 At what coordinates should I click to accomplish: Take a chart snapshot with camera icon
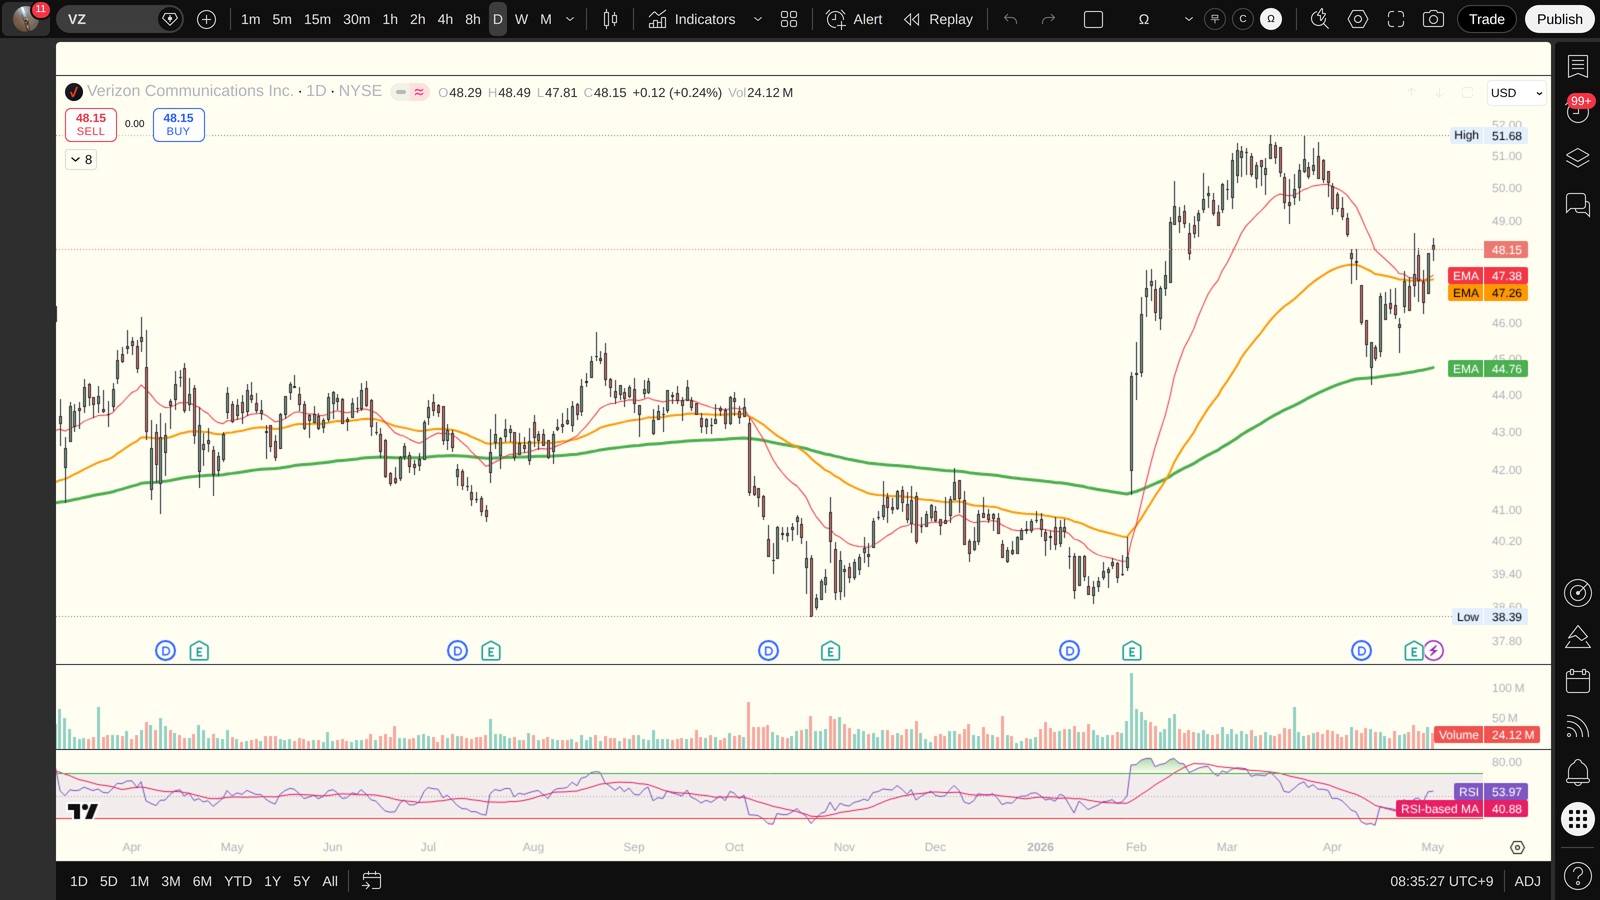pos(1433,19)
